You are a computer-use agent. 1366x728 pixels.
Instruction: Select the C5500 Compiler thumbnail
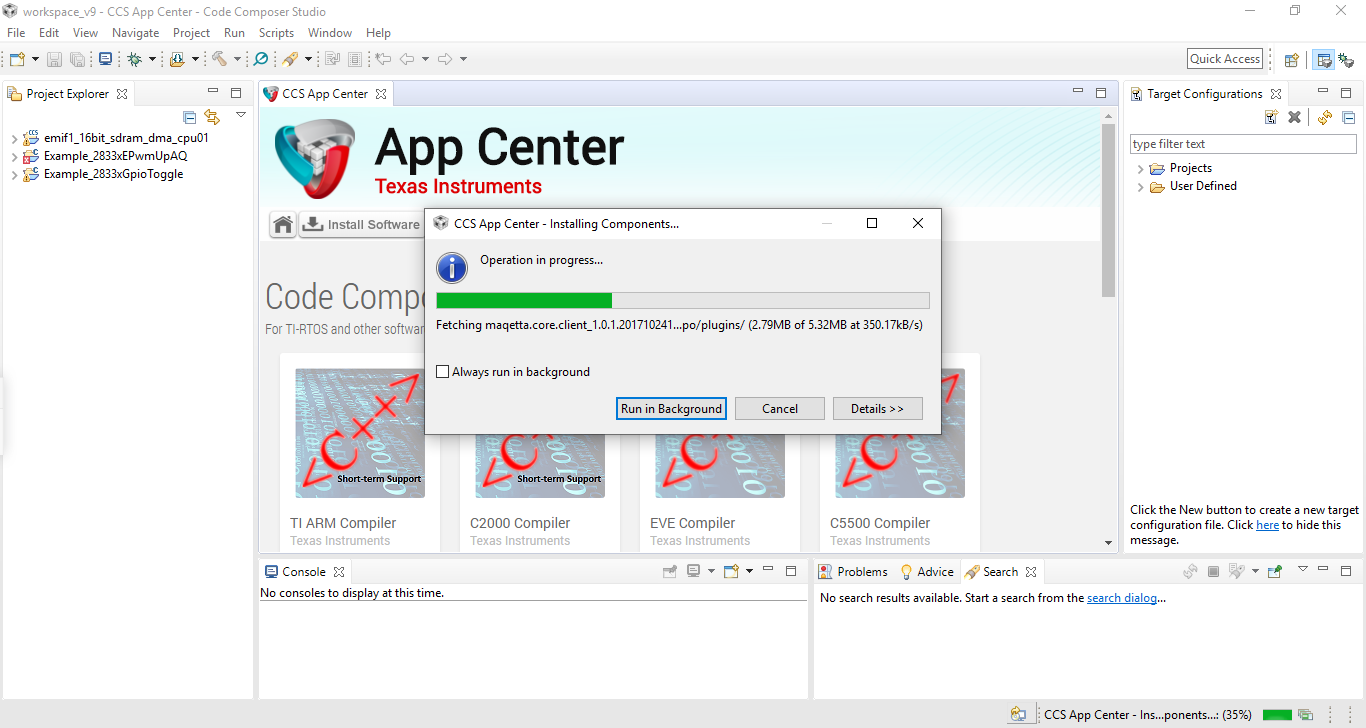tap(900, 433)
